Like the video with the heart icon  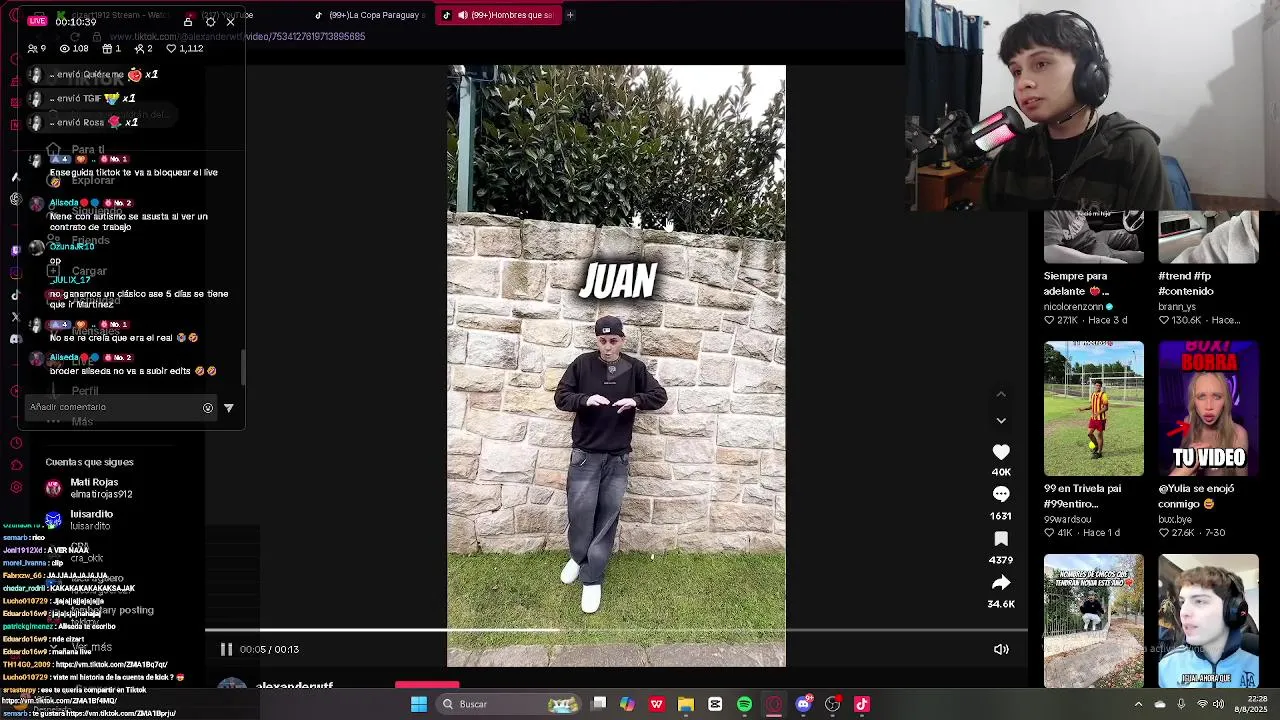(1001, 452)
